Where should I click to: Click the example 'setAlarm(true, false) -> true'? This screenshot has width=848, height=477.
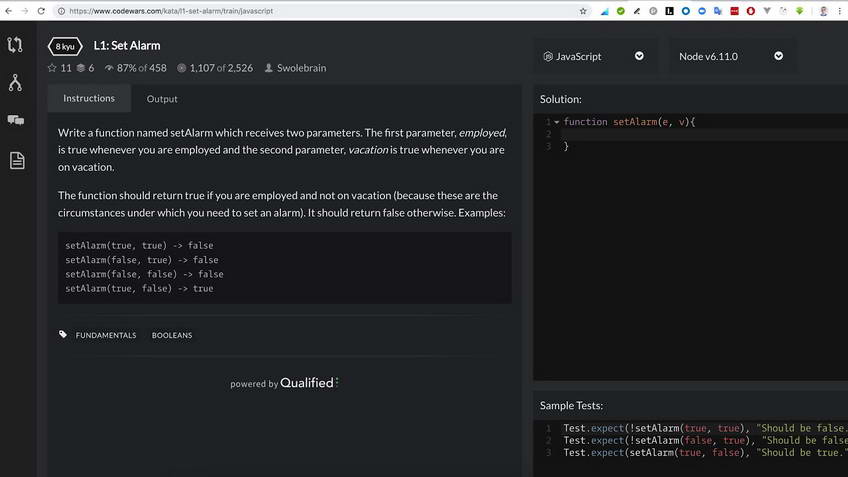click(139, 288)
